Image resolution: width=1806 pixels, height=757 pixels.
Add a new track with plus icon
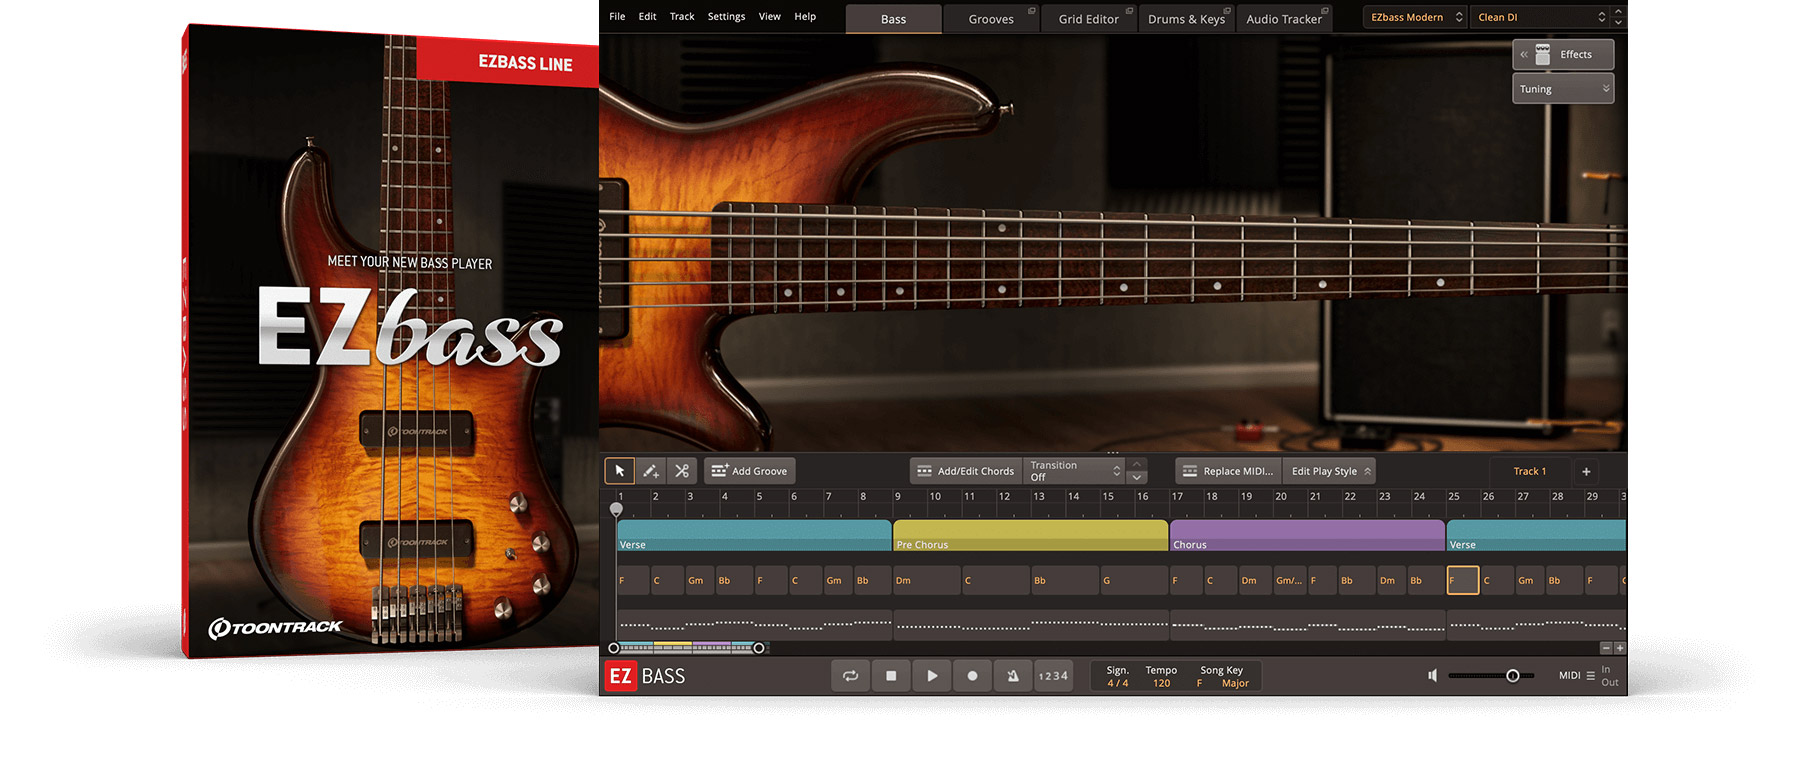pyautogui.click(x=1586, y=471)
